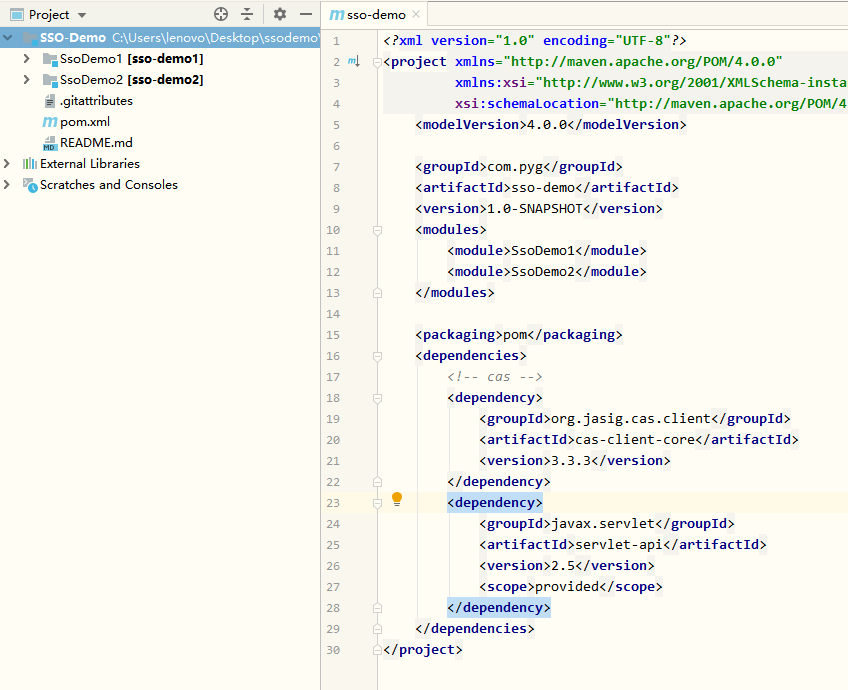The height and width of the screenshot is (690, 848).
Task: Click the xml declaration on line 1
Action: click(535, 41)
